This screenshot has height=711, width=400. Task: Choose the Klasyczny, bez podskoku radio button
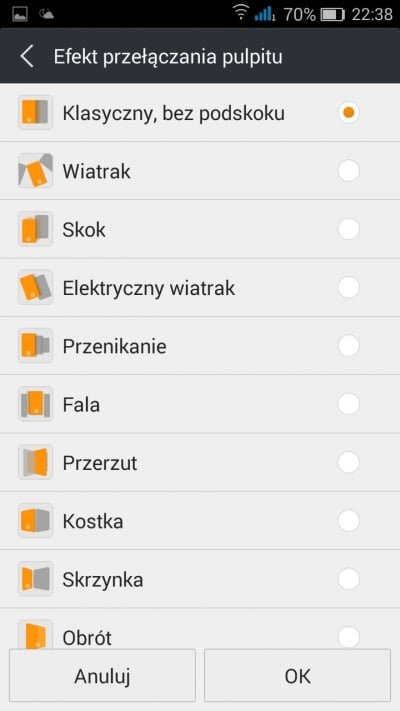[x=348, y=112]
